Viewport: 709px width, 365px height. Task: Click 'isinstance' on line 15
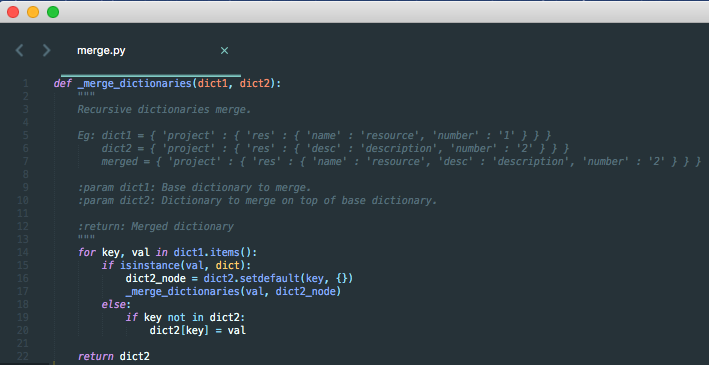pos(150,265)
